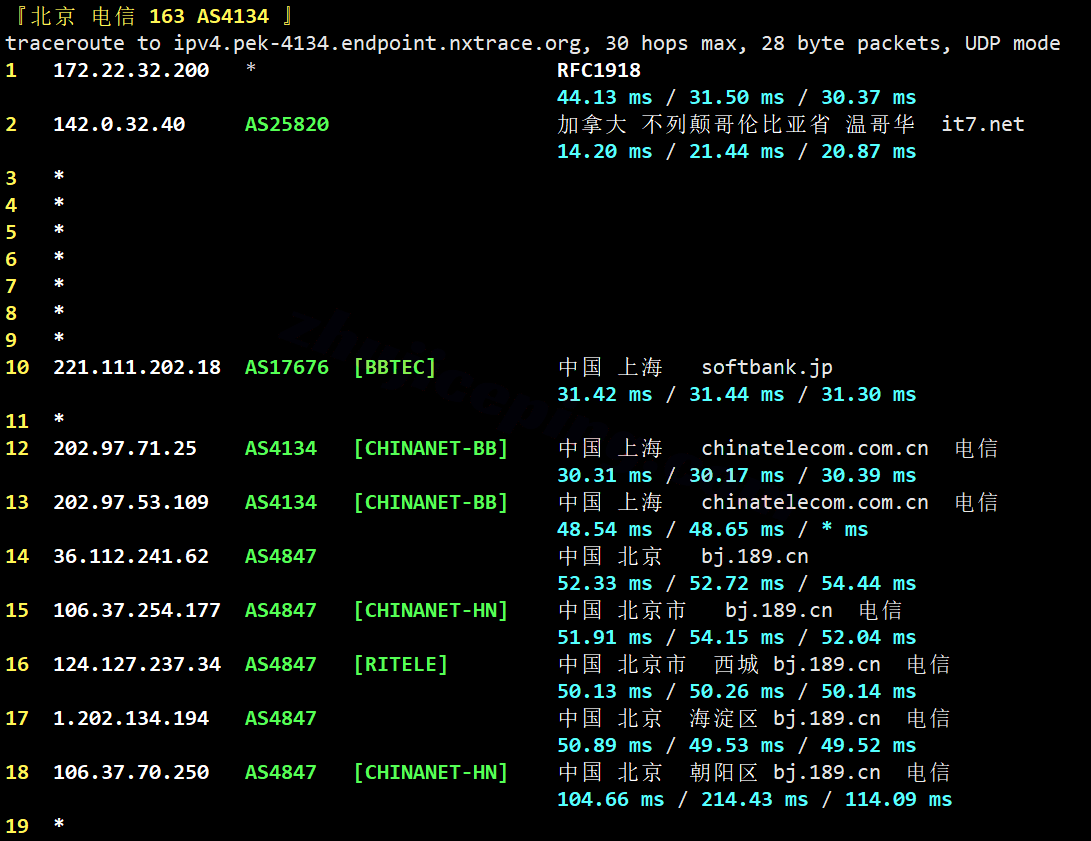Click the [RITELE] network tag

401,664
